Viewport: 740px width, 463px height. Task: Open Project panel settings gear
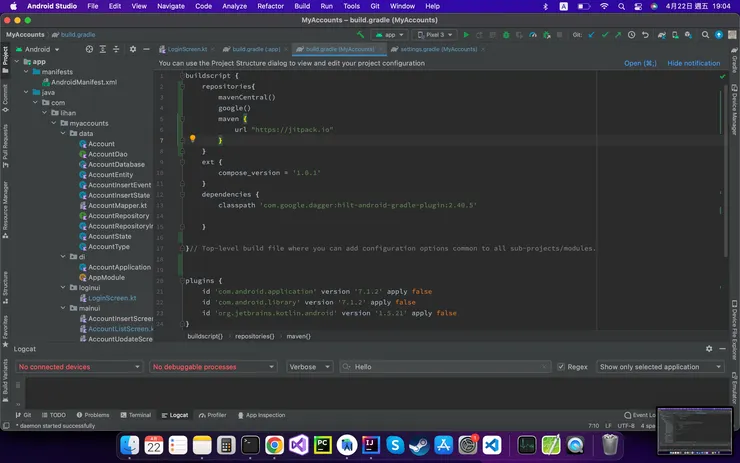133,48
